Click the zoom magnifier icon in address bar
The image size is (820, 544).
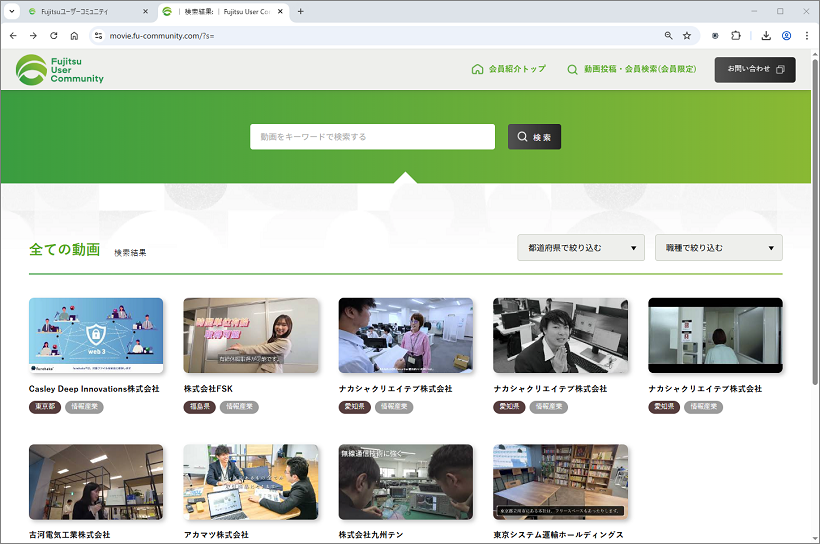[x=668, y=36]
